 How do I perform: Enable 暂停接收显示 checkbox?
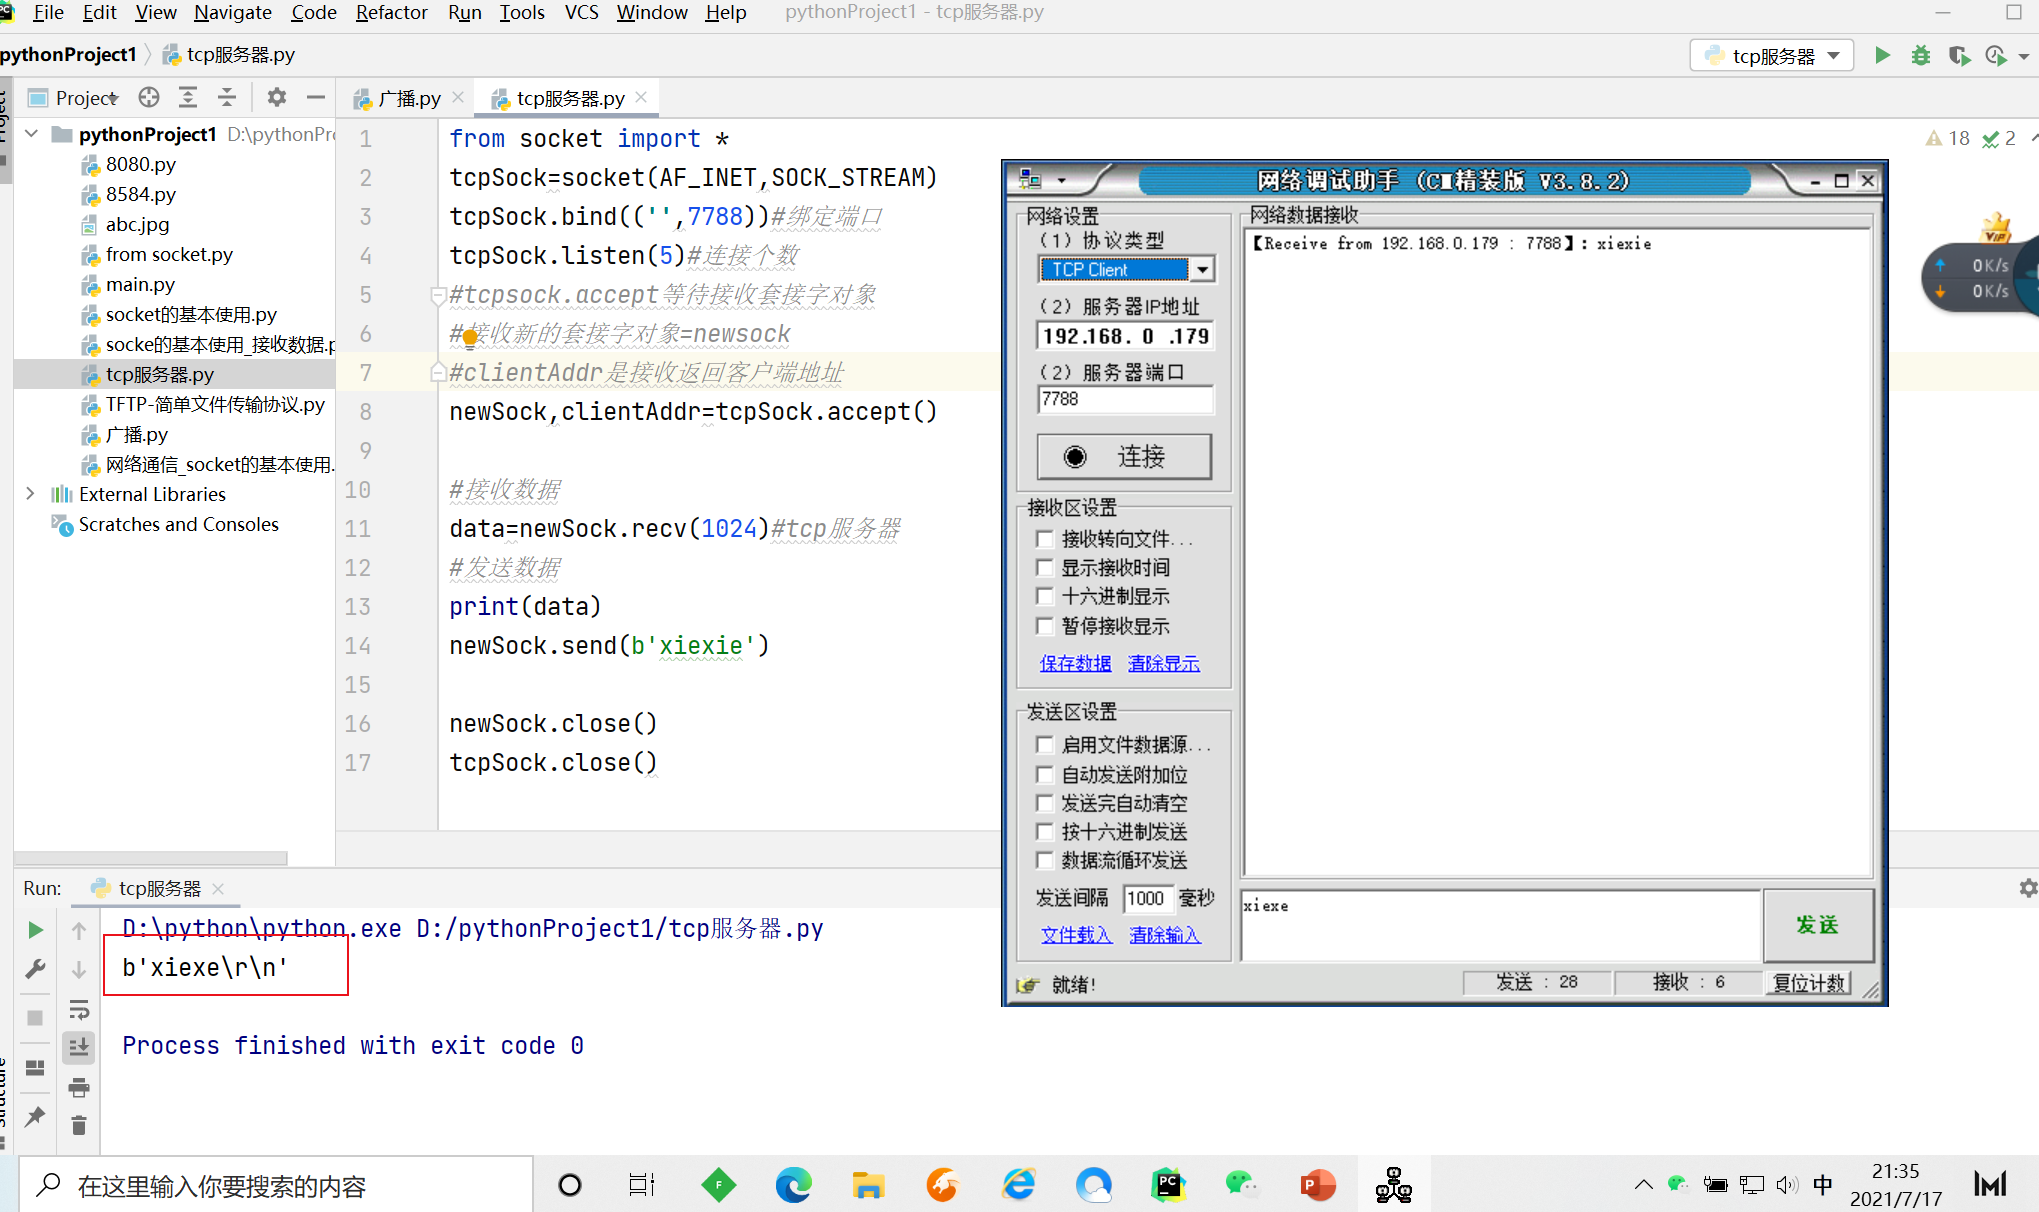1045,626
